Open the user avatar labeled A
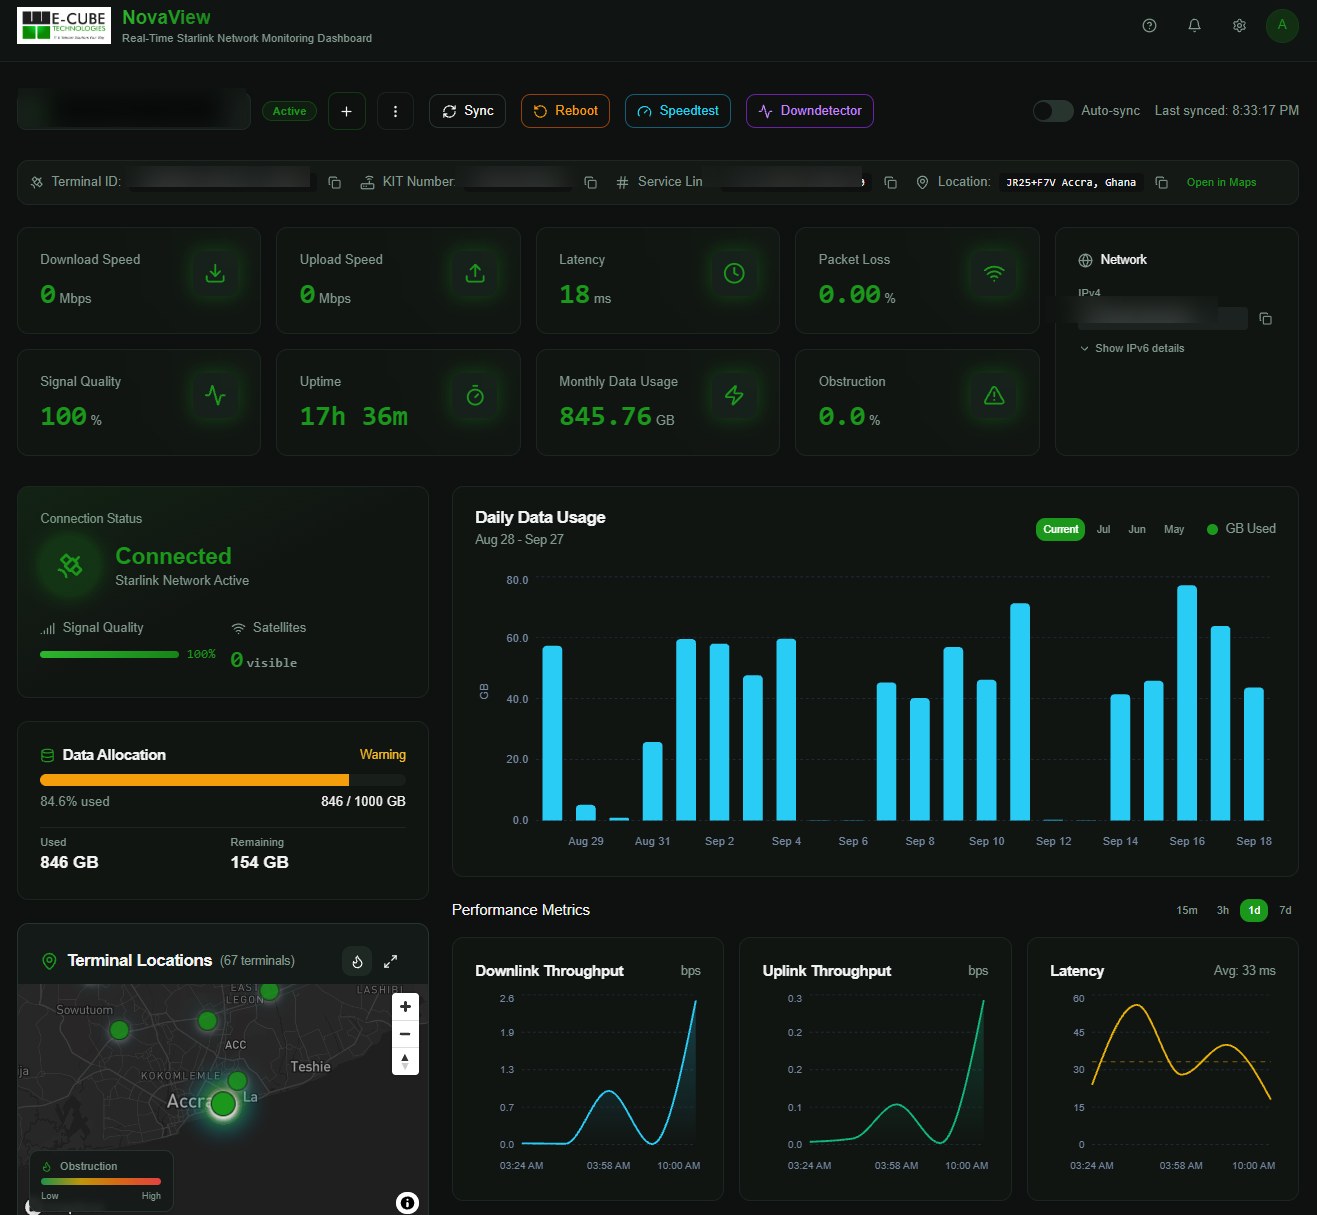 point(1282,26)
